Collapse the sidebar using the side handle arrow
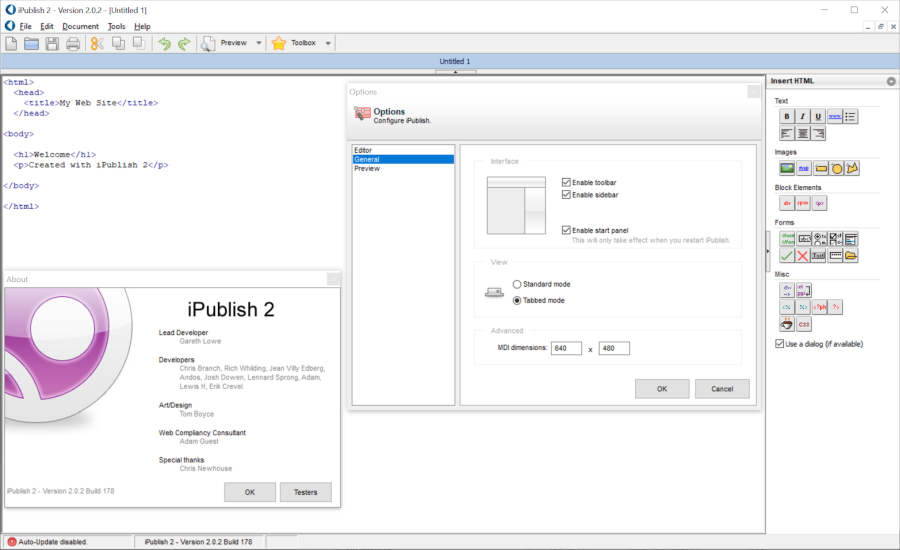900x550 pixels. tap(768, 251)
